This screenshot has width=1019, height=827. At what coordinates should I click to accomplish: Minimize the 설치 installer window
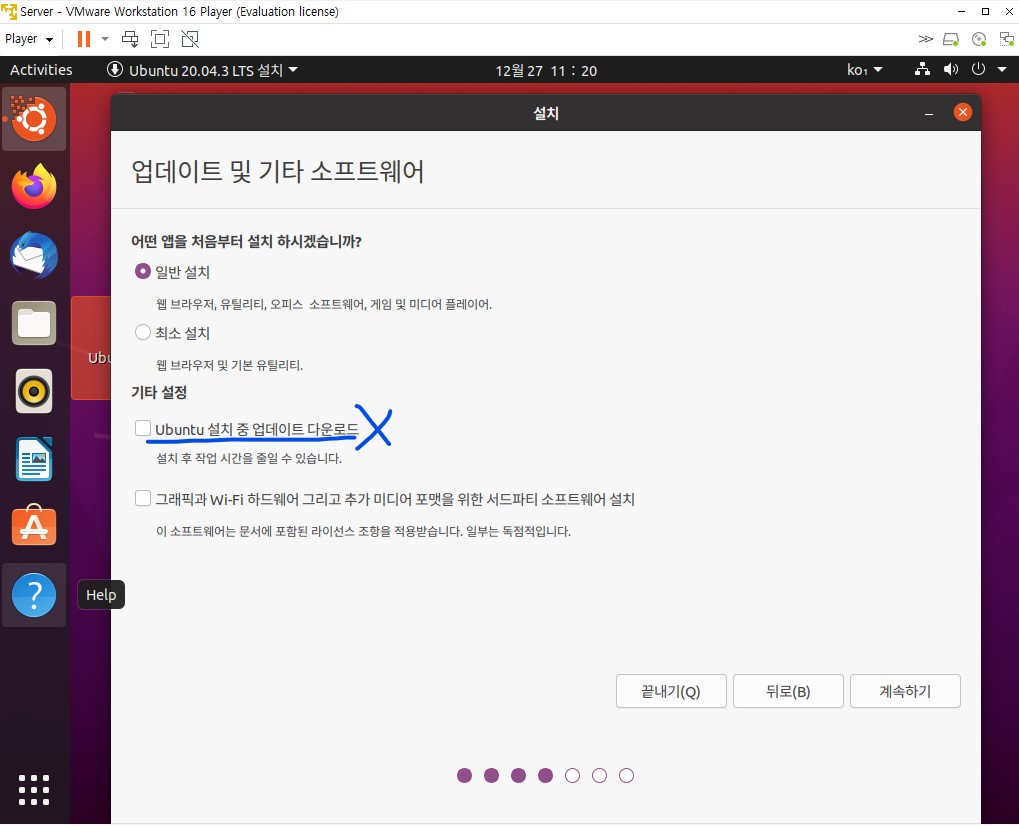click(929, 114)
